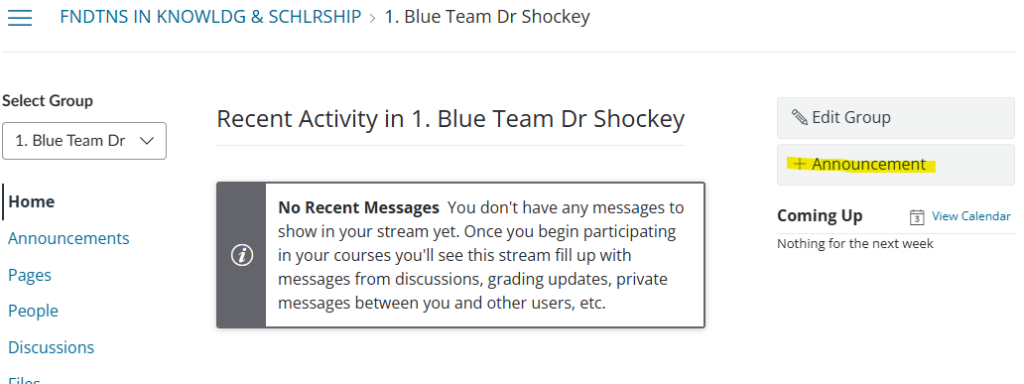
Task: Open the partially visible Files link
Action: (x=24, y=380)
